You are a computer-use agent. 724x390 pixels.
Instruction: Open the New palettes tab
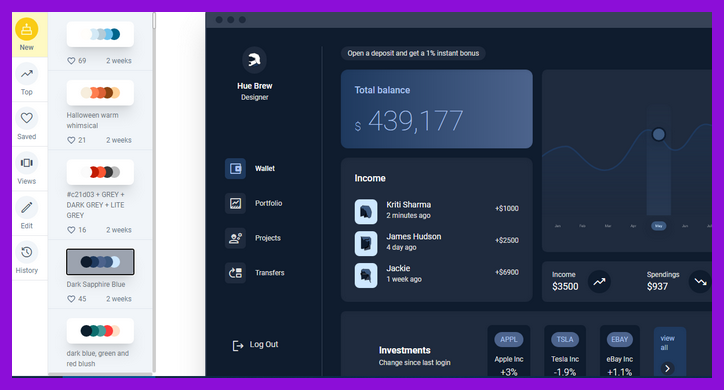tap(27, 34)
